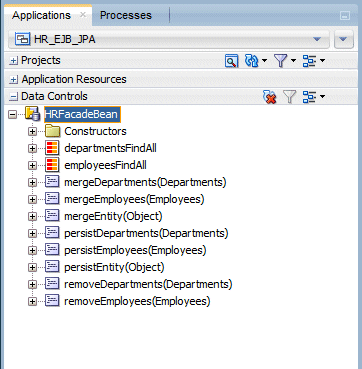This screenshot has width=362, height=369.
Task: Minimize the Applications panel
Action: tap(345, 16)
